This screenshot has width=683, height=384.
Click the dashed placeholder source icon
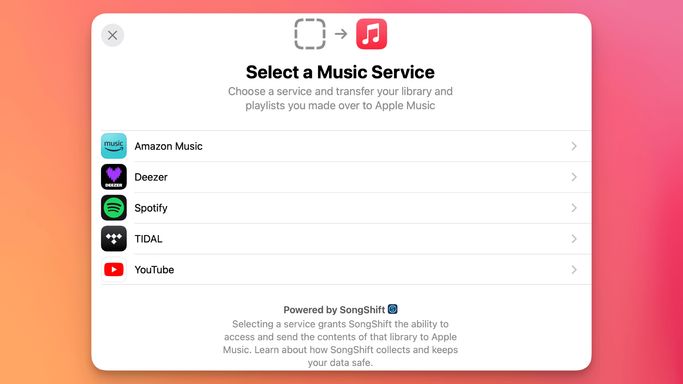click(310, 34)
